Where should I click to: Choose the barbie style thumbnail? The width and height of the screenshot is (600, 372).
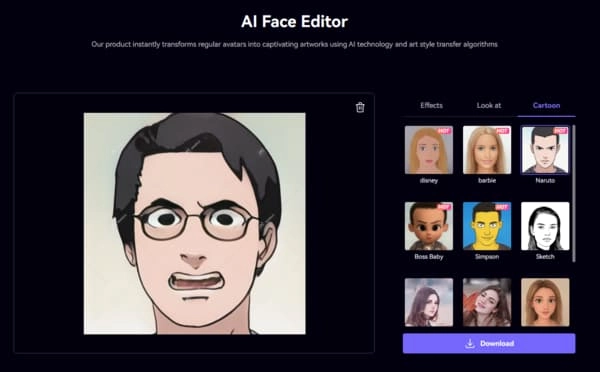click(487, 150)
